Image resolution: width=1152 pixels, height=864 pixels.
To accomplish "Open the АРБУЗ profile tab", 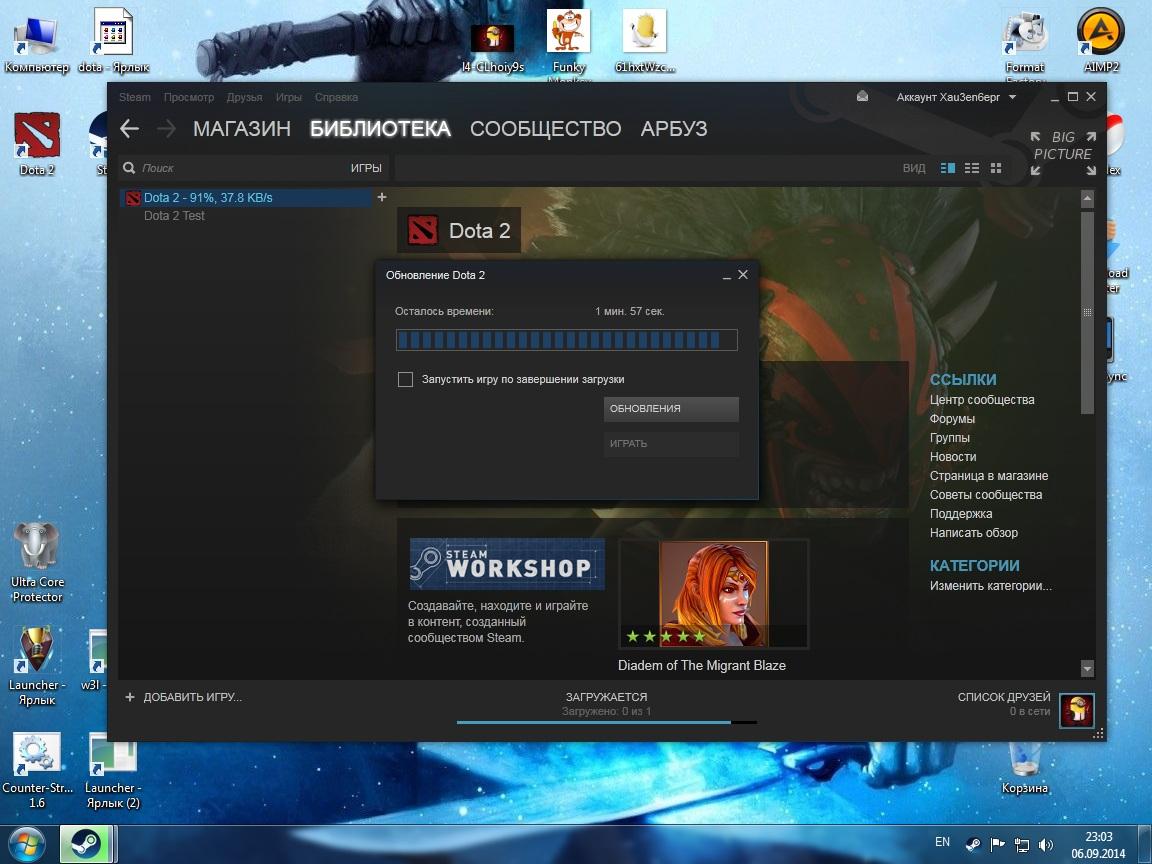I will [x=674, y=129].
